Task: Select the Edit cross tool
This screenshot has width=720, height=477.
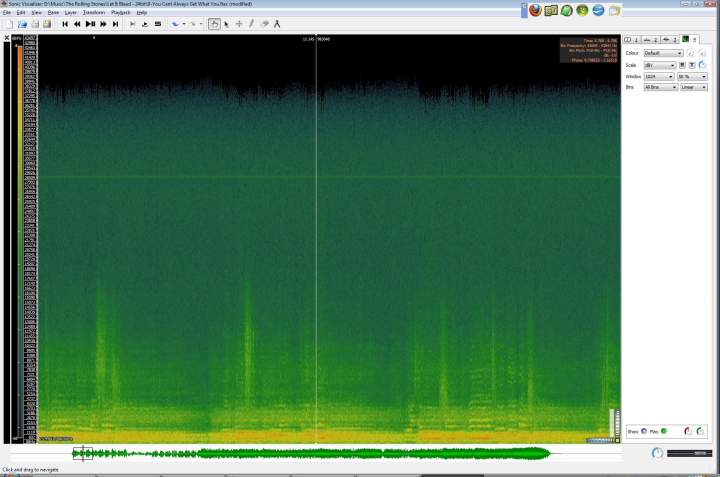Action: [239, 24]
